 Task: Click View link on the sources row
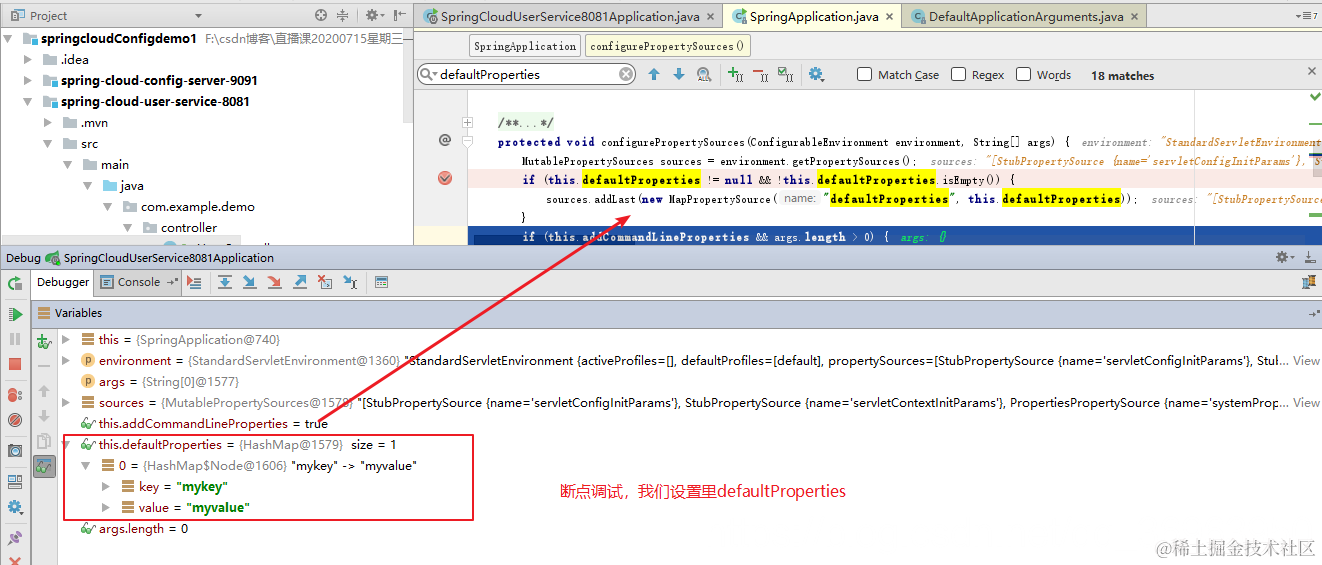point(1306,403)
